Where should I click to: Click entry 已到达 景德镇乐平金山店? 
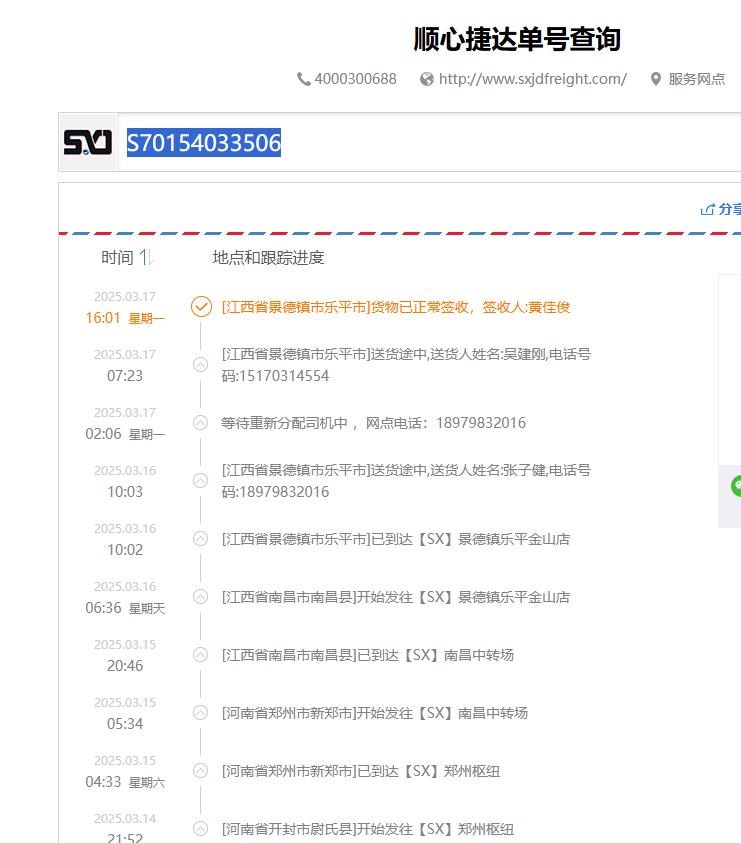396,539
